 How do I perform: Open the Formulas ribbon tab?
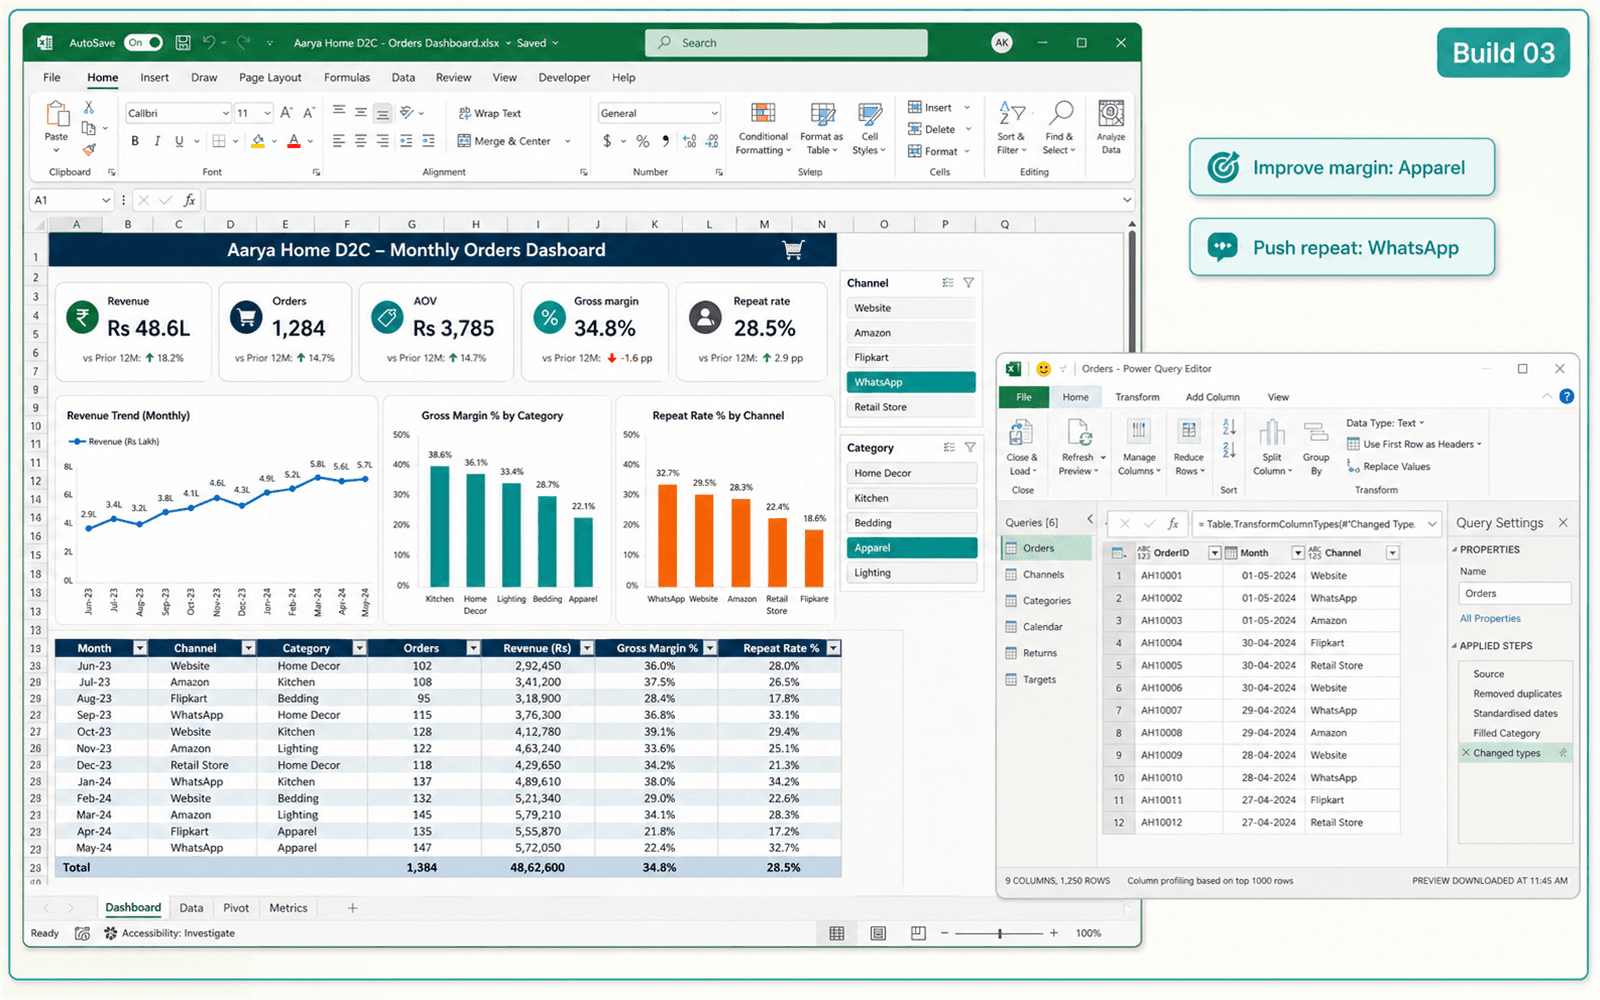point(347,77)
